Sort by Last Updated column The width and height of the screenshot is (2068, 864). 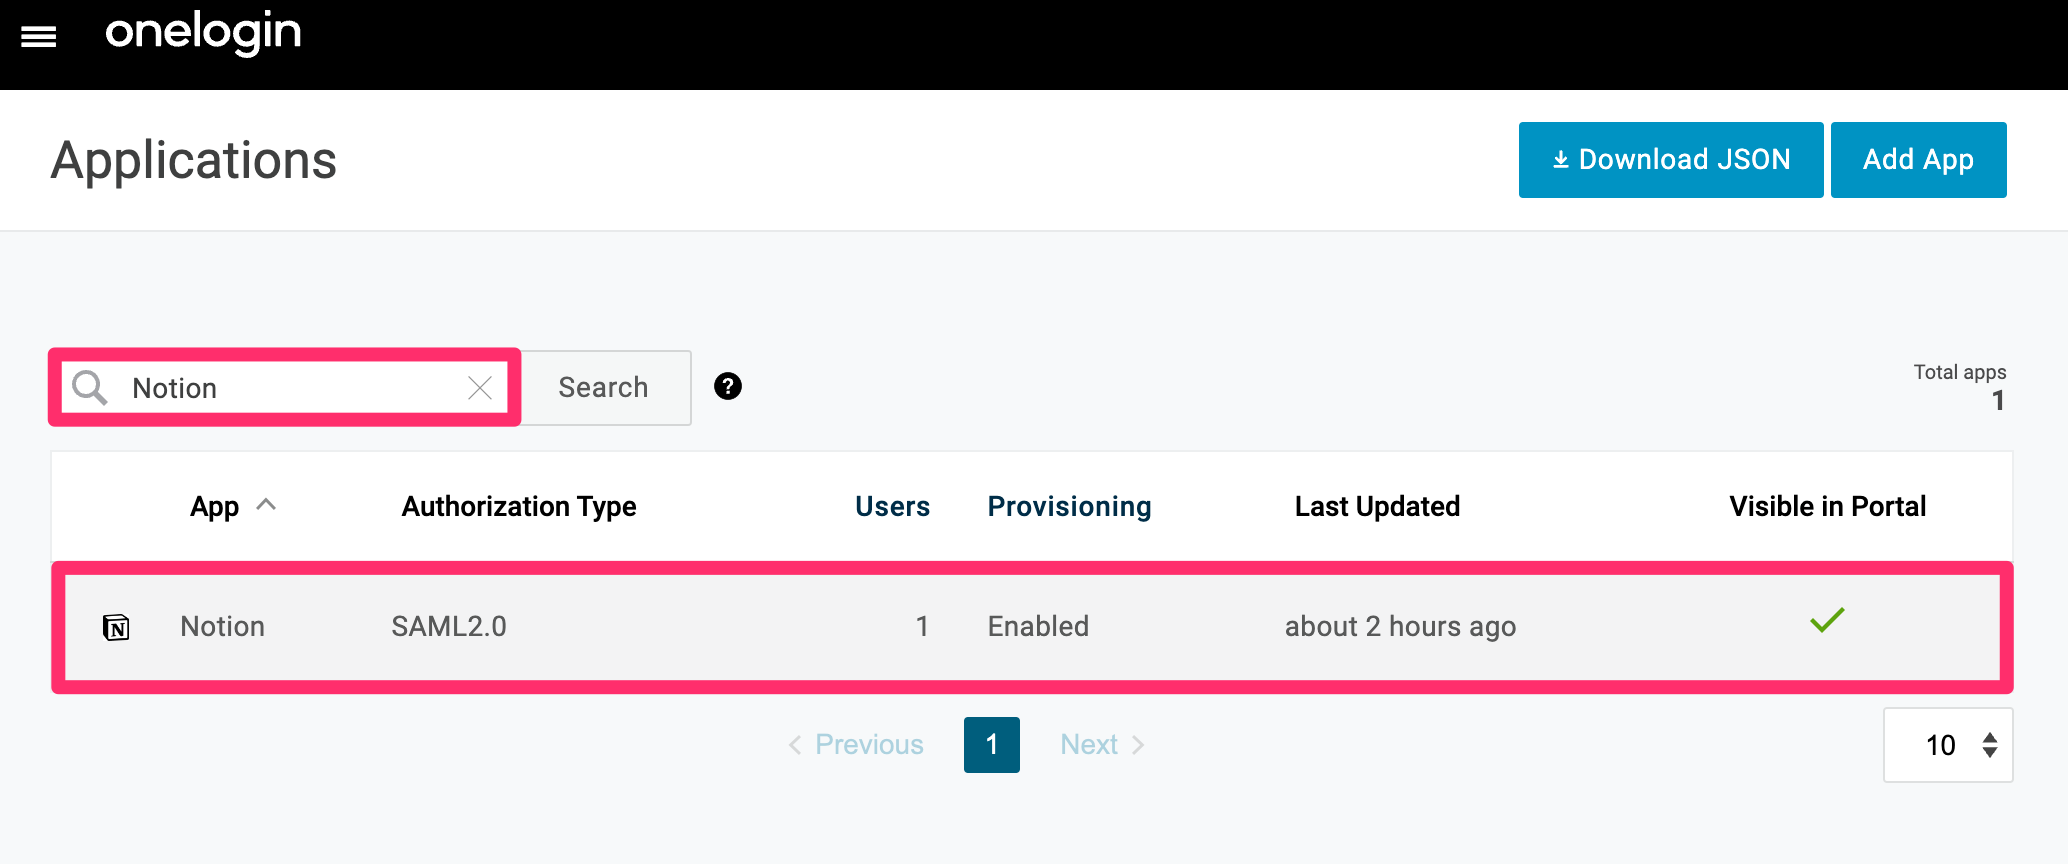tap(1377, 506)
